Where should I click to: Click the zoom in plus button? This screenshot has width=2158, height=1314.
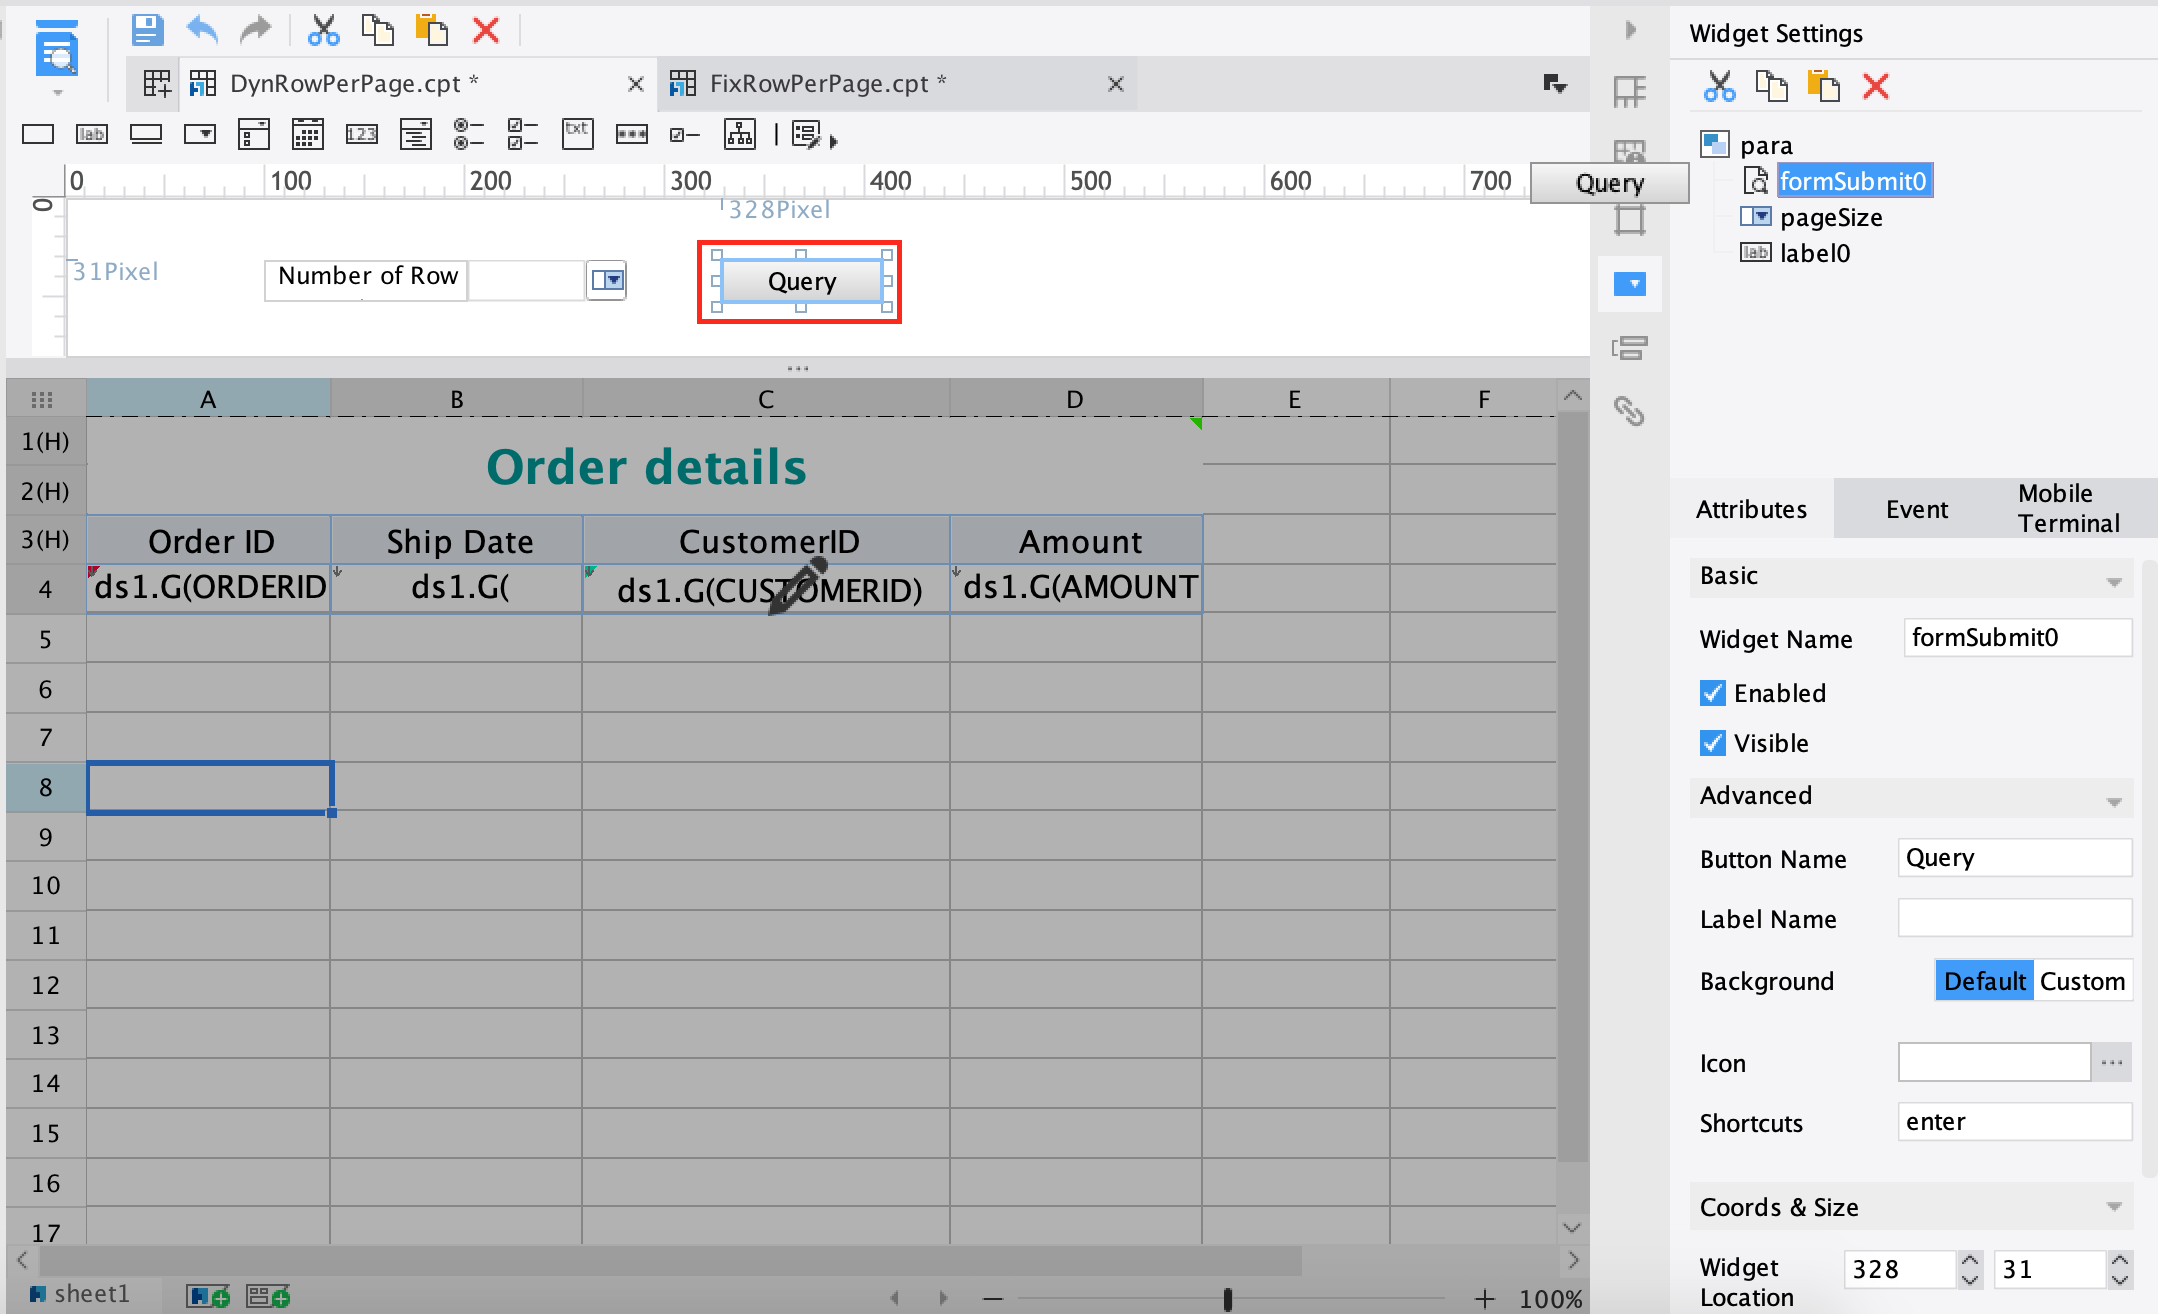tap(1485, 1299)
